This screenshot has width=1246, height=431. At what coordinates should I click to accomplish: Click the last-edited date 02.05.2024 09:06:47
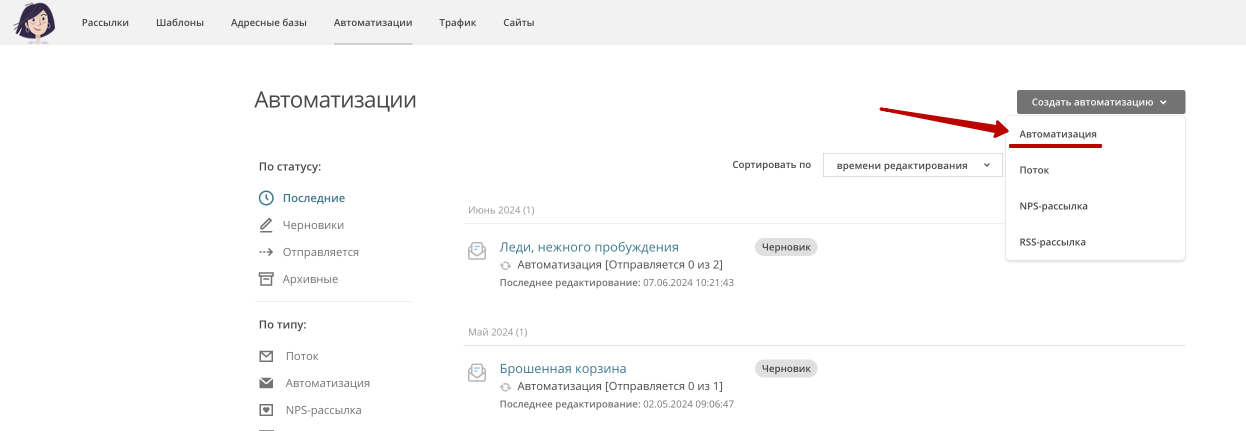coord(689,405)
